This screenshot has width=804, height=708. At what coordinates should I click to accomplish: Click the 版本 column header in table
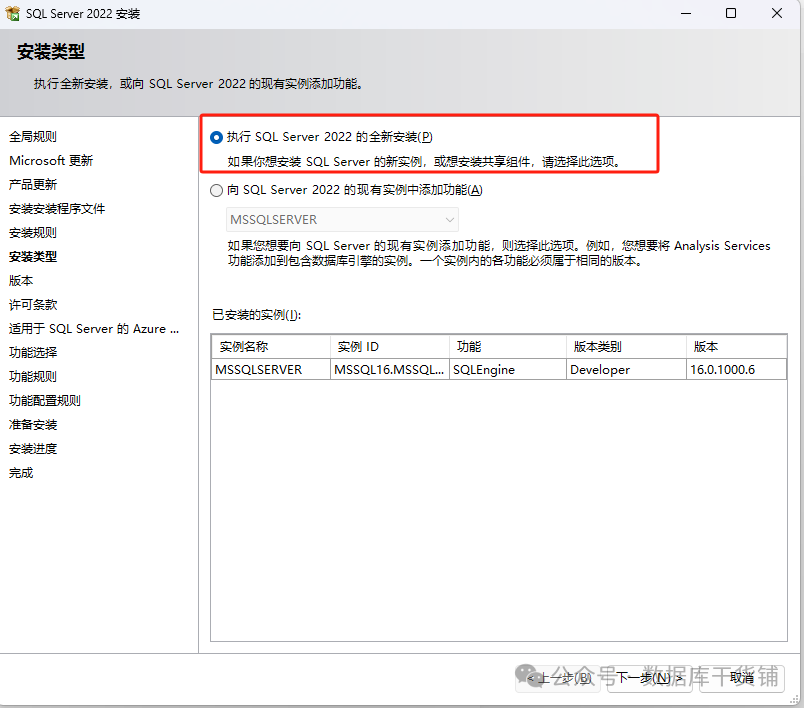coord(736,347)
